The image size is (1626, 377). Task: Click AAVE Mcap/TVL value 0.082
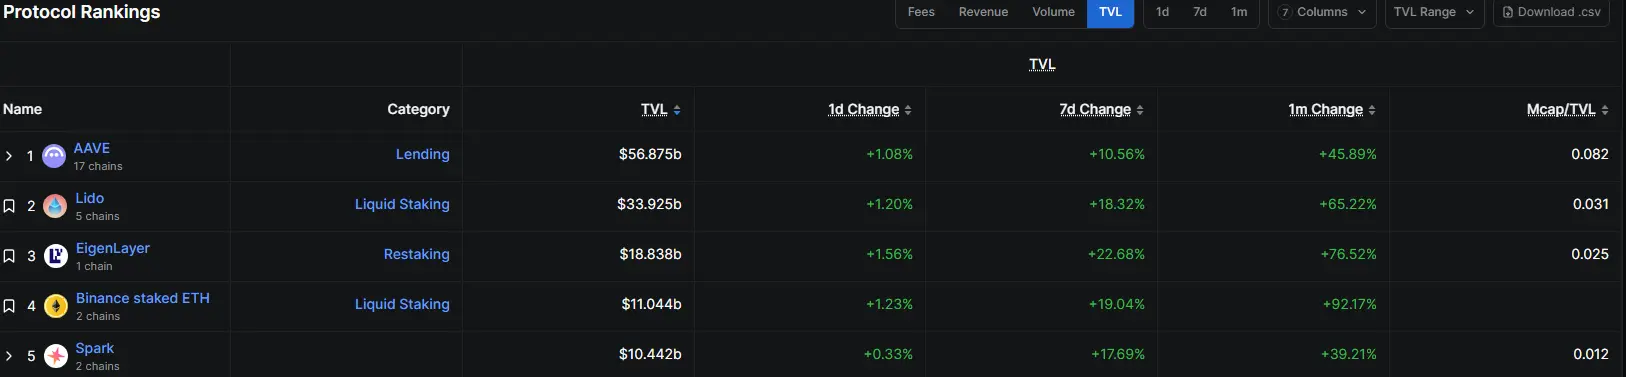coord(1590,154)
